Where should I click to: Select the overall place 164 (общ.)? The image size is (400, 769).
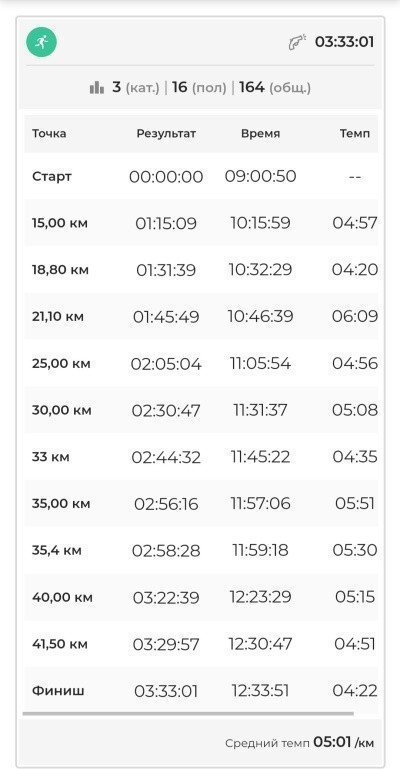(x=275, y=88)
